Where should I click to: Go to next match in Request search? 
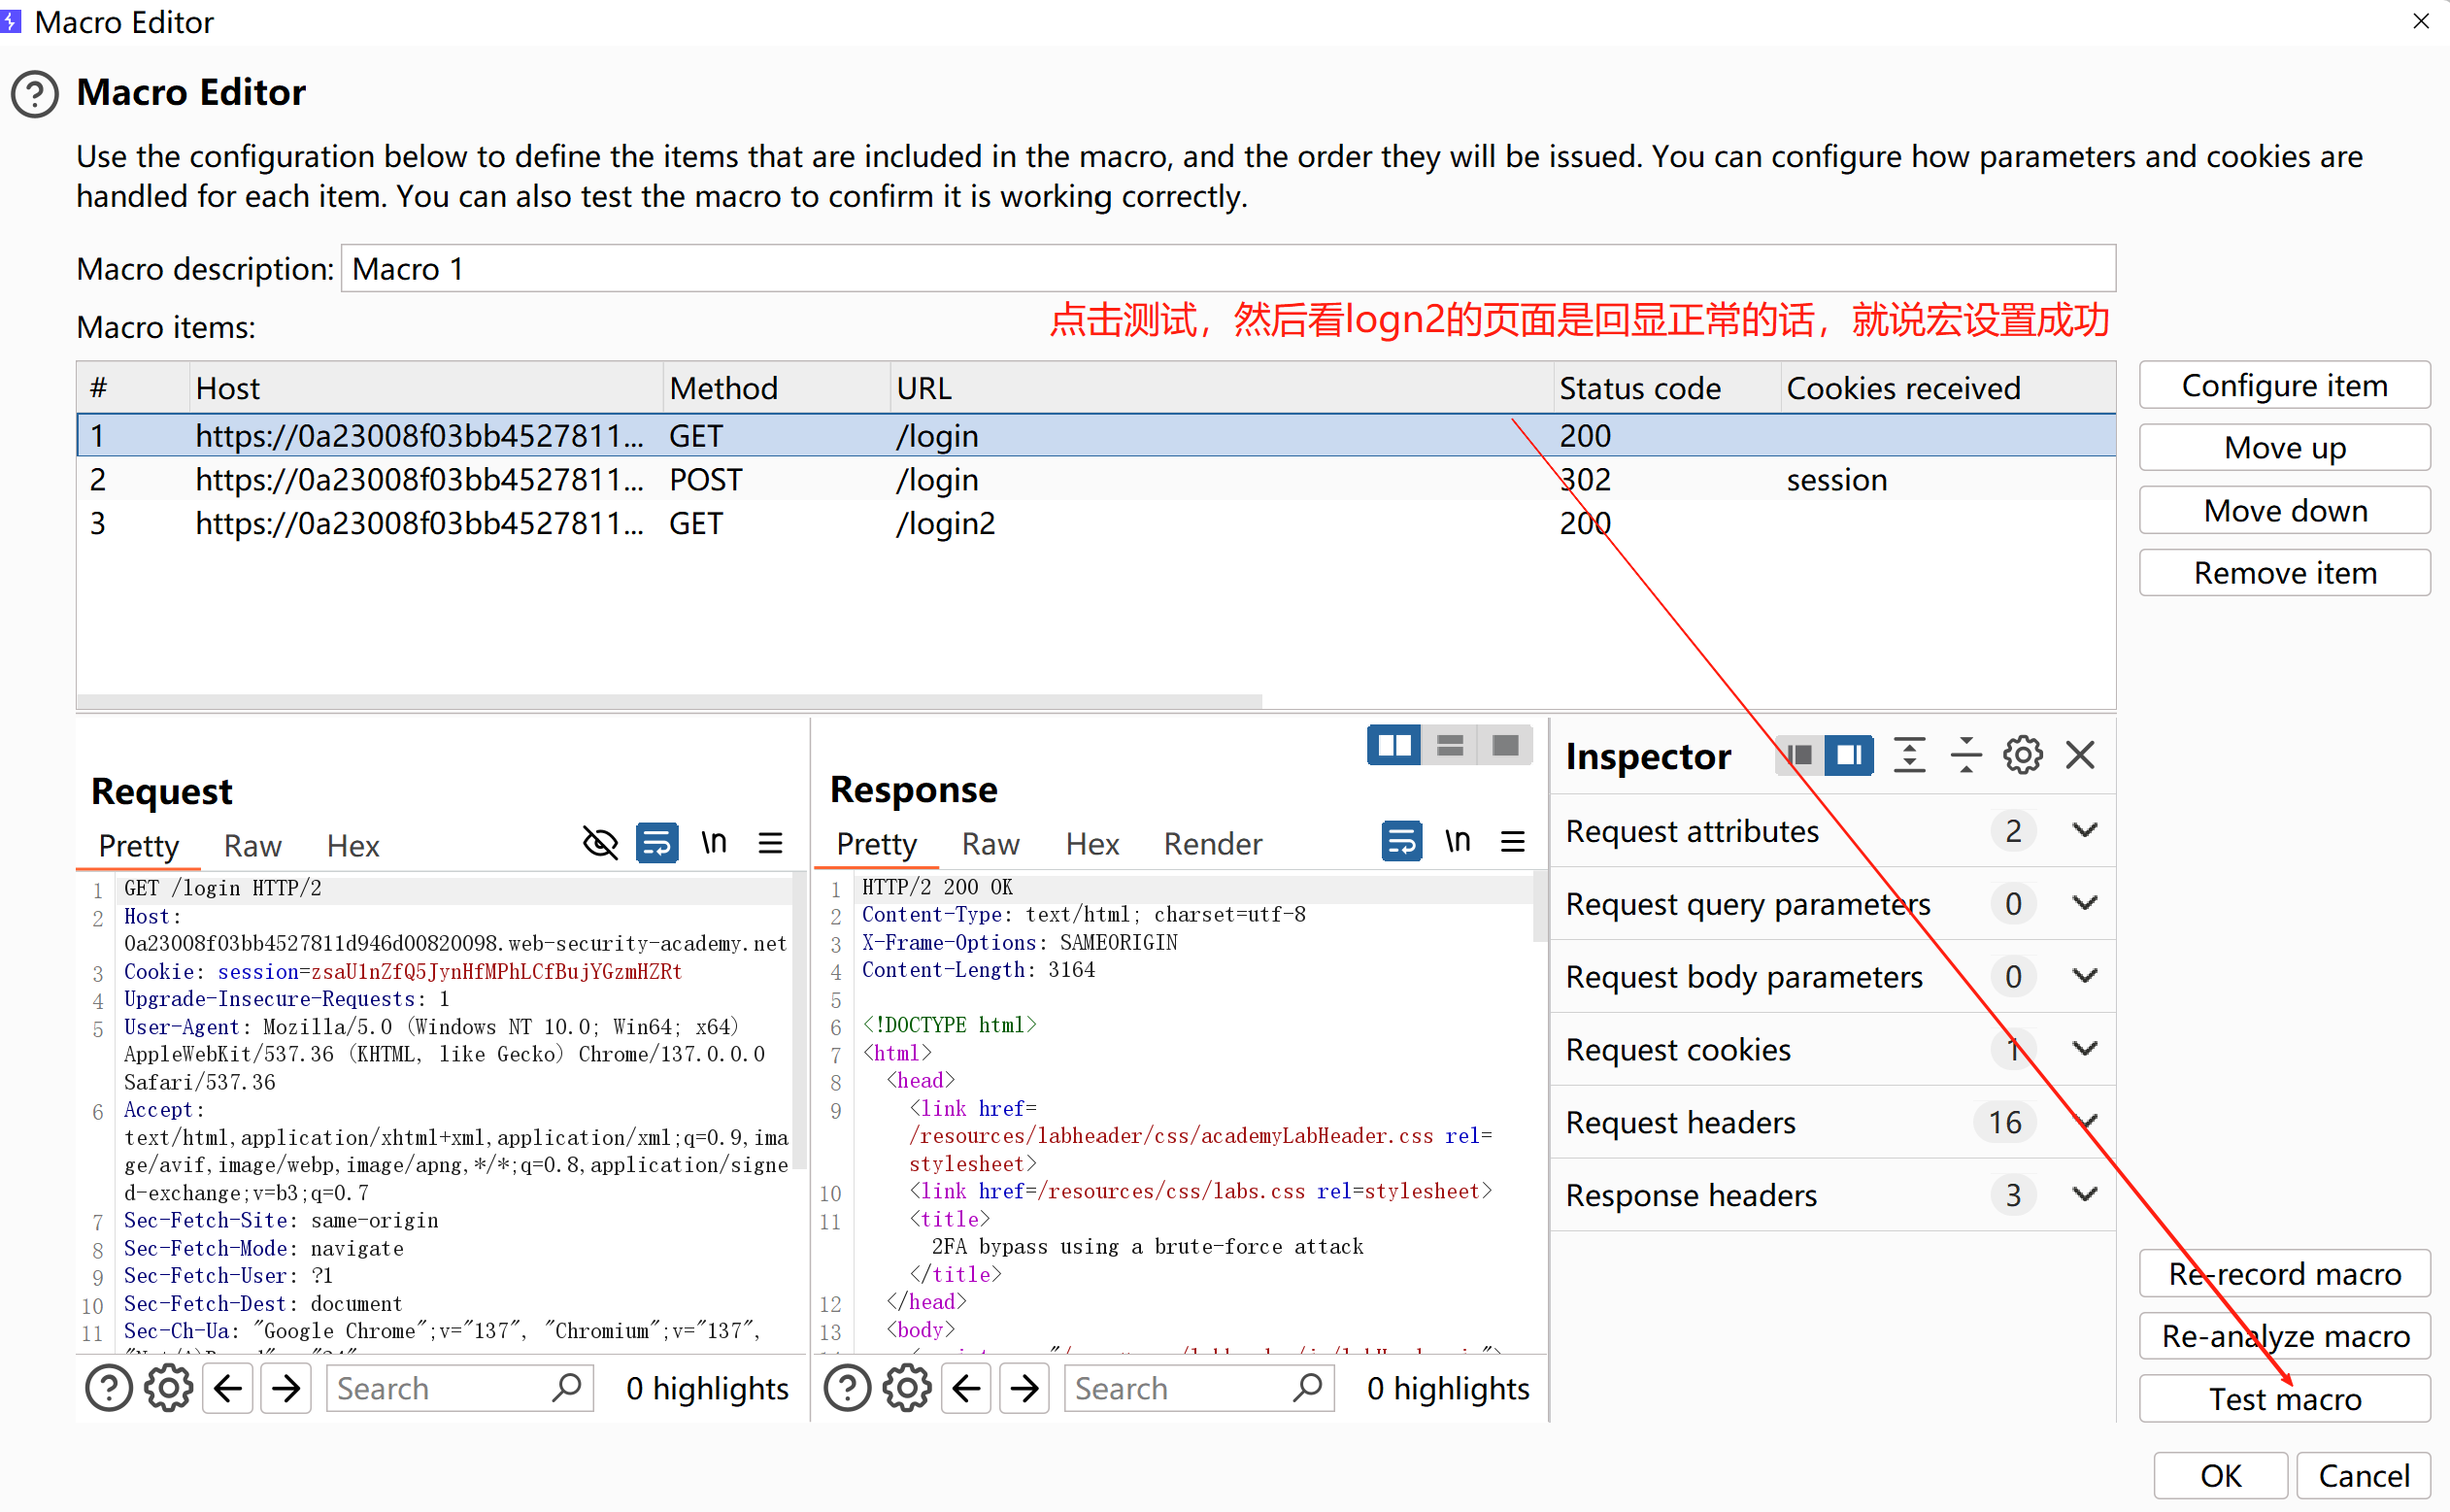pyautogui.click(x=286, y=1388)
